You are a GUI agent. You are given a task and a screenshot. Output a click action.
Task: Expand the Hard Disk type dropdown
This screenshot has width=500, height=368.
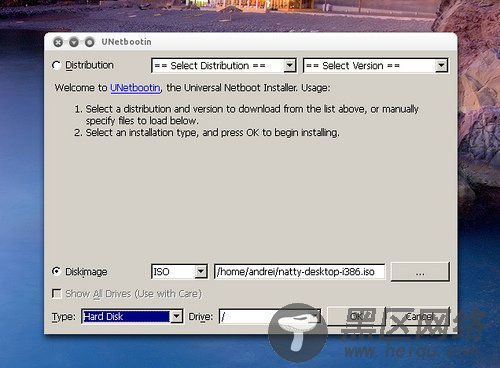pos(132,316)
